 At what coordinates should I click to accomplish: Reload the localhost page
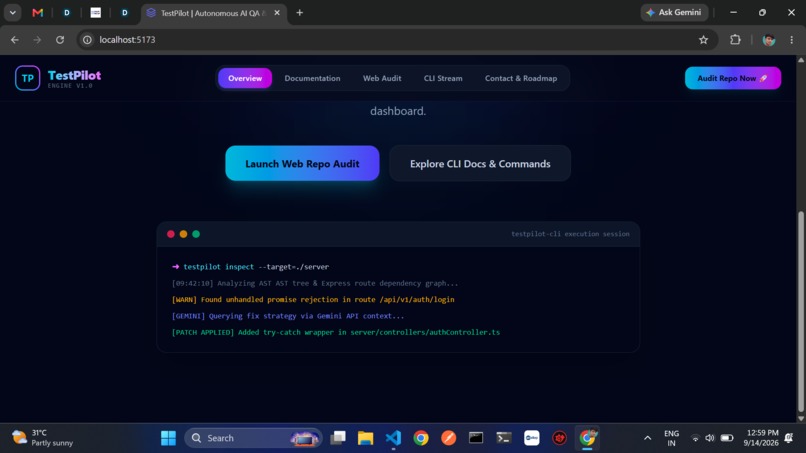[x=60, y=40]
